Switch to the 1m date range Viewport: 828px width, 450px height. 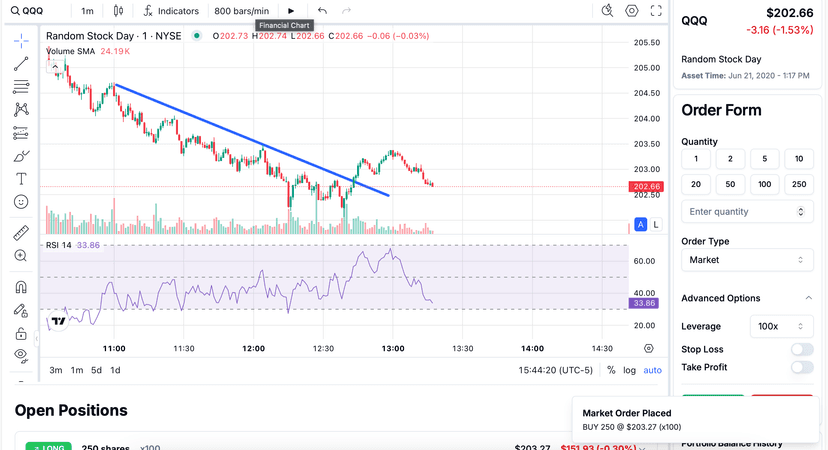tap(77, 370)
